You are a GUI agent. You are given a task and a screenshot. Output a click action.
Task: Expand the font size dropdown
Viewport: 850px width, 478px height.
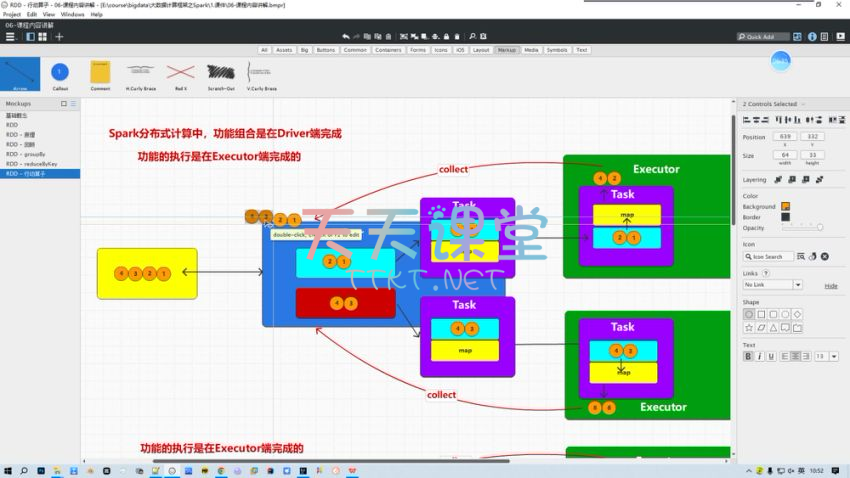[x=834, y=356]
